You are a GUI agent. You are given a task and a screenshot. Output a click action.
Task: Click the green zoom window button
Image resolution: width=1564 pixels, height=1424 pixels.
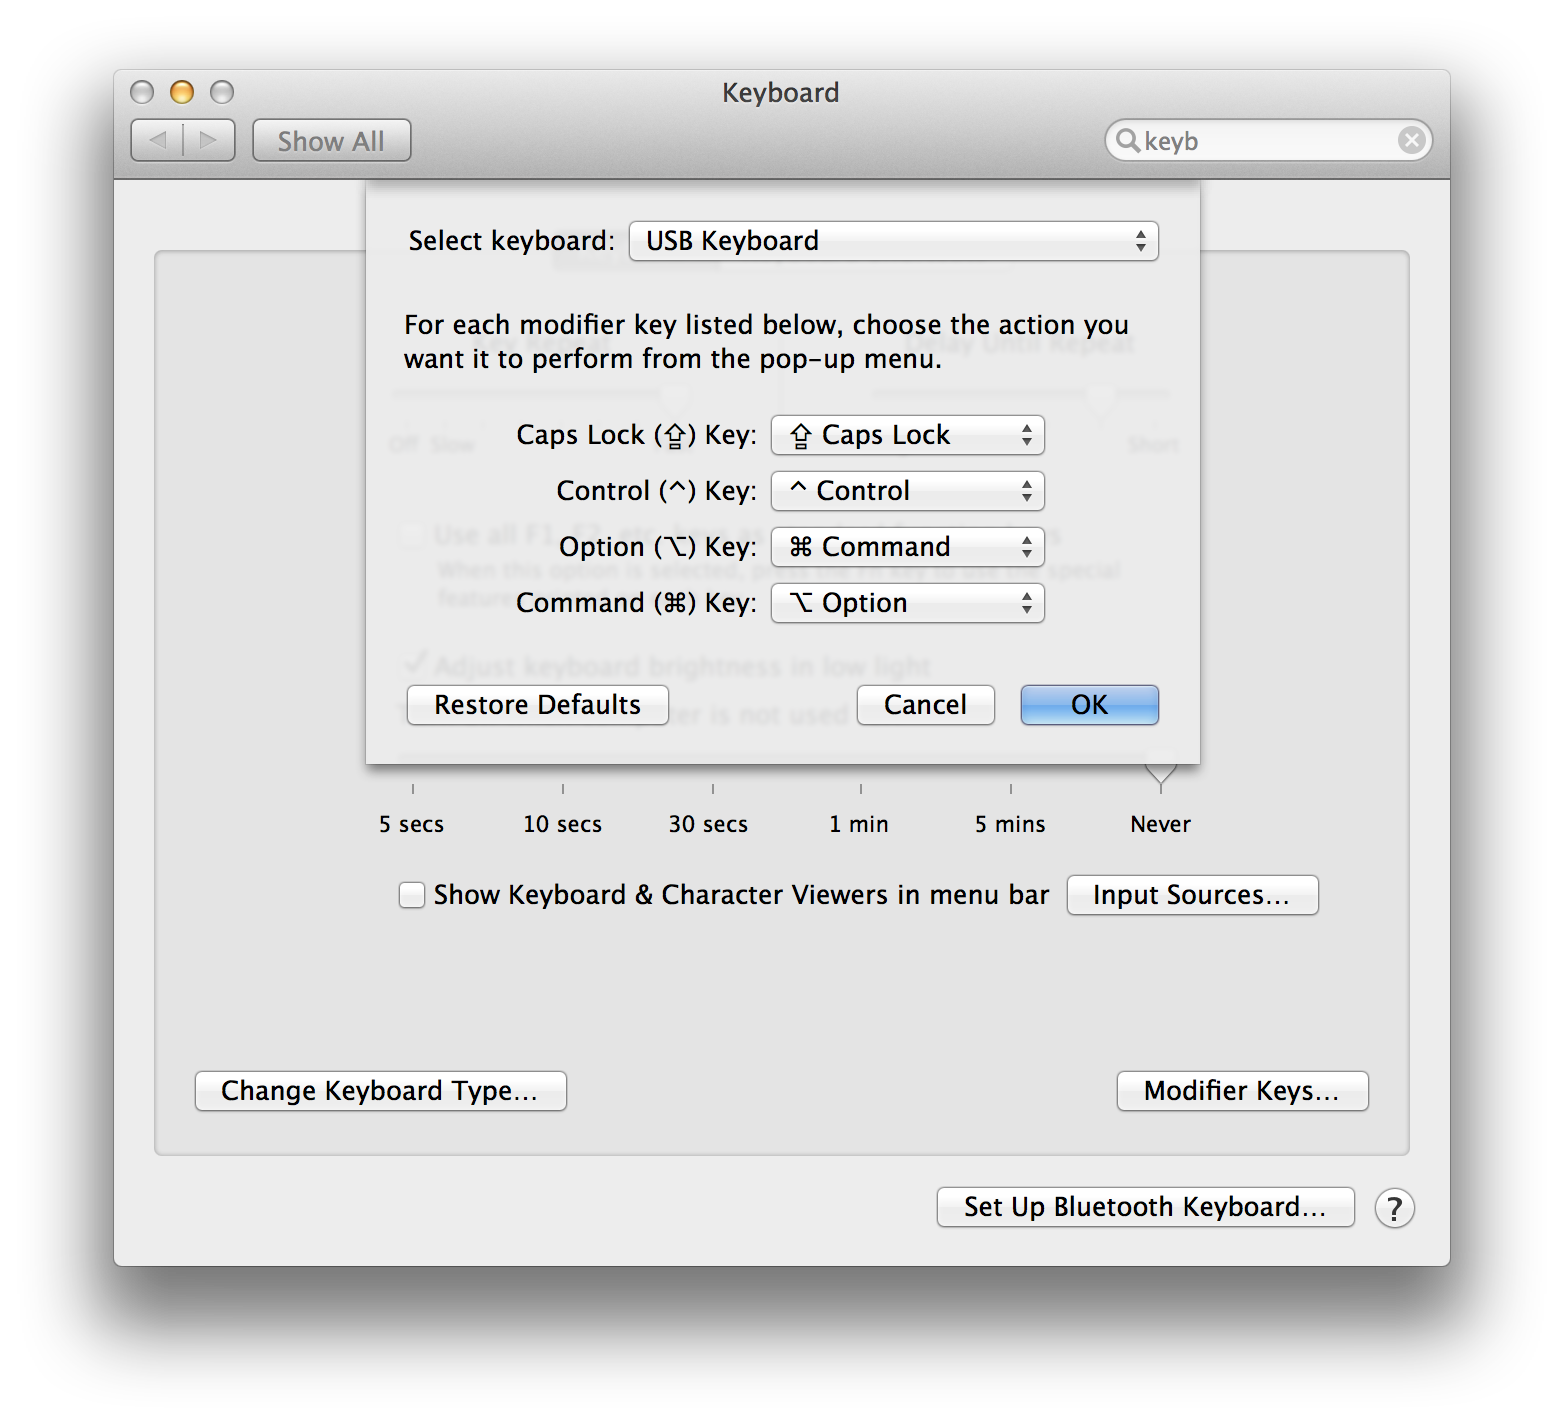222,92
